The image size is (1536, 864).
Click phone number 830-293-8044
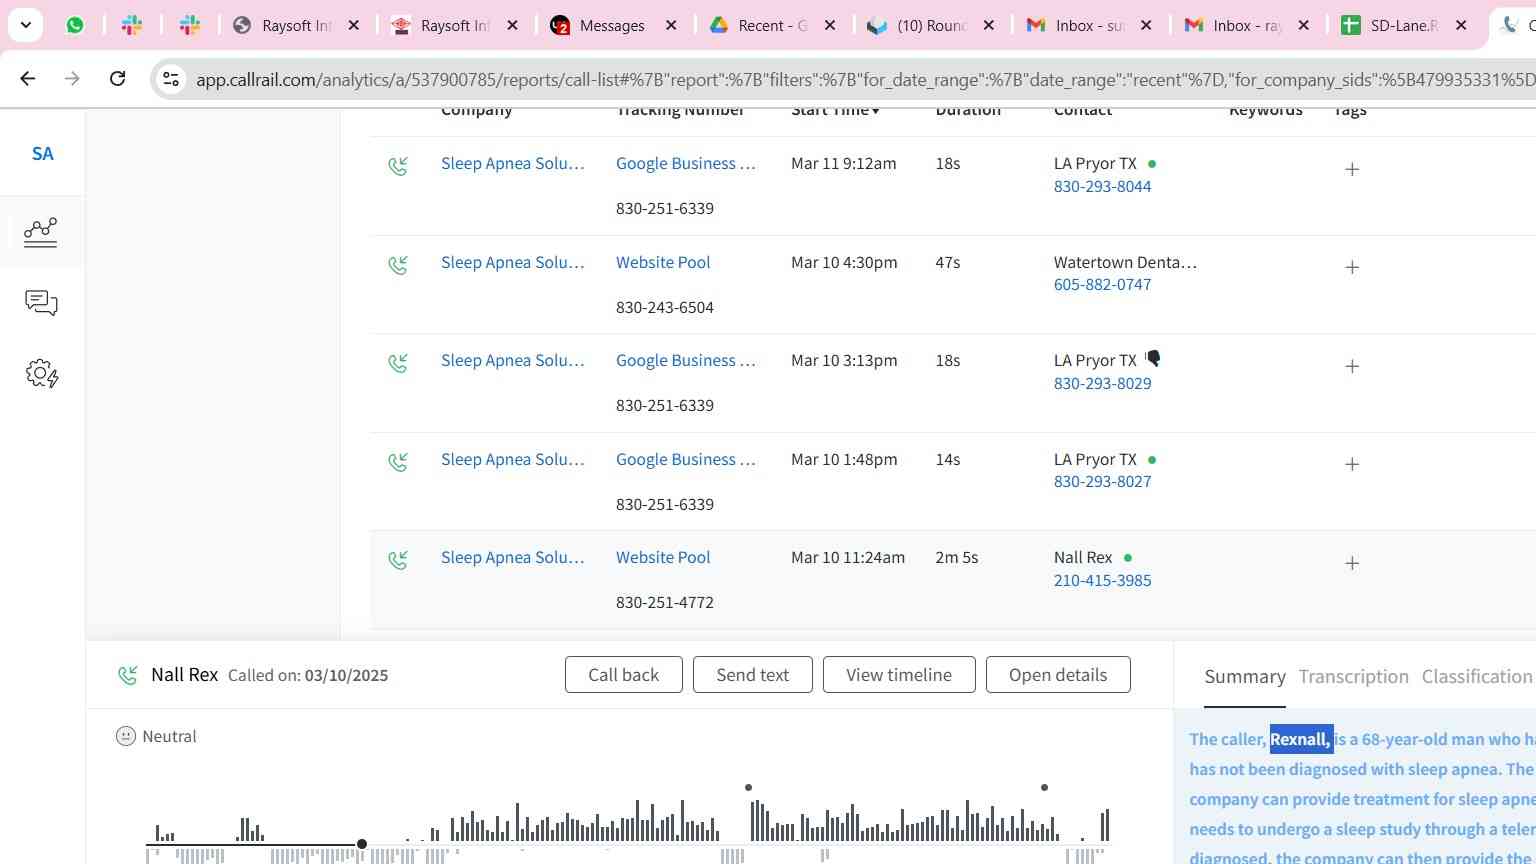pyautogui.click(x=1102, y=186)
